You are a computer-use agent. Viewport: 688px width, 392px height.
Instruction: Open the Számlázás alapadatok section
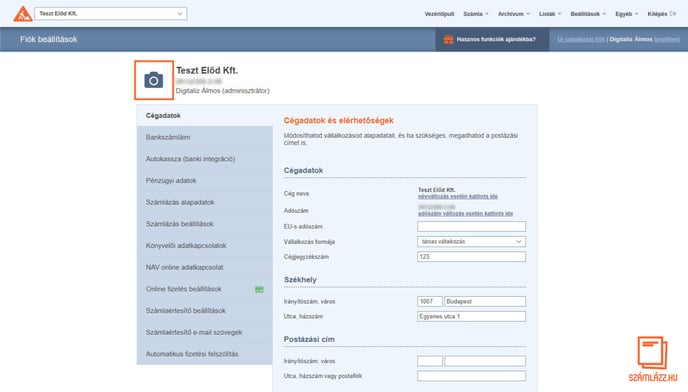coord(204,202)
